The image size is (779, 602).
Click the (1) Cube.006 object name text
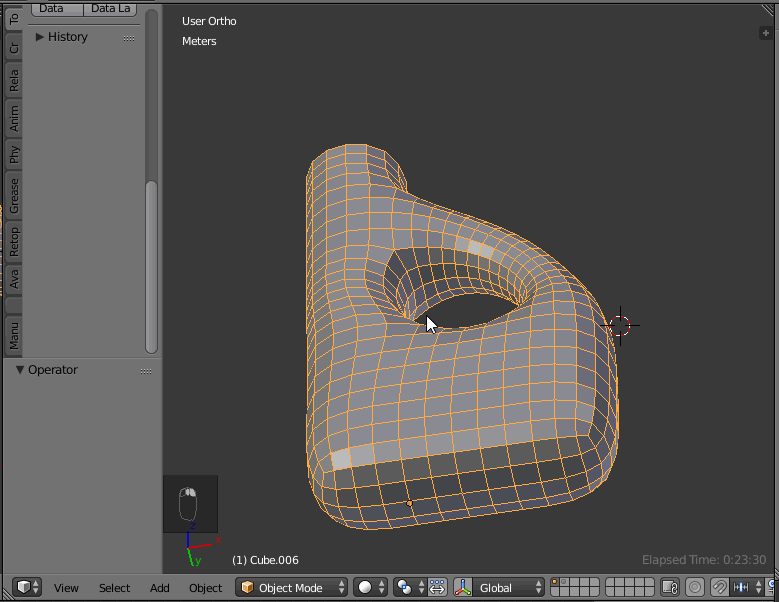[265, 560]
